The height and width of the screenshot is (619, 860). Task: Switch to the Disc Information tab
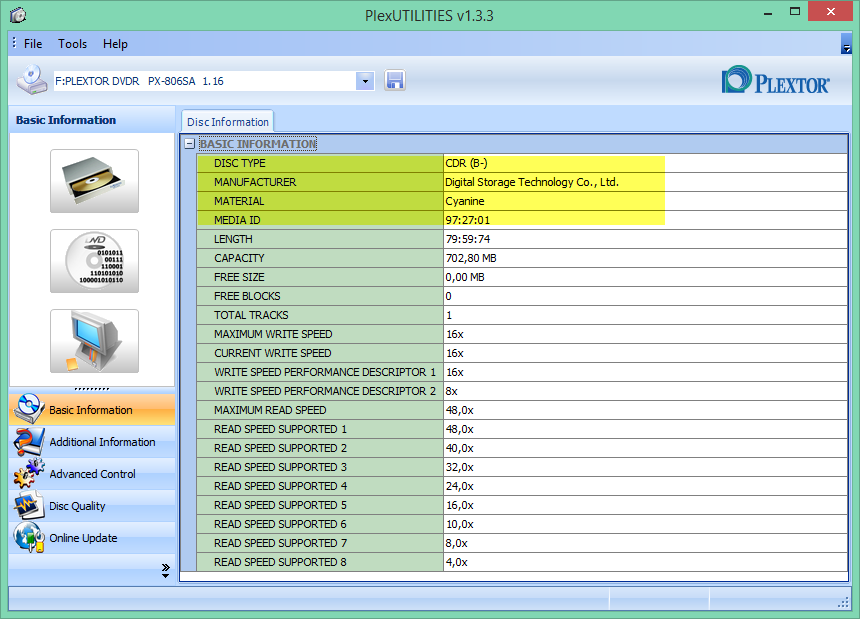(228, 122)
